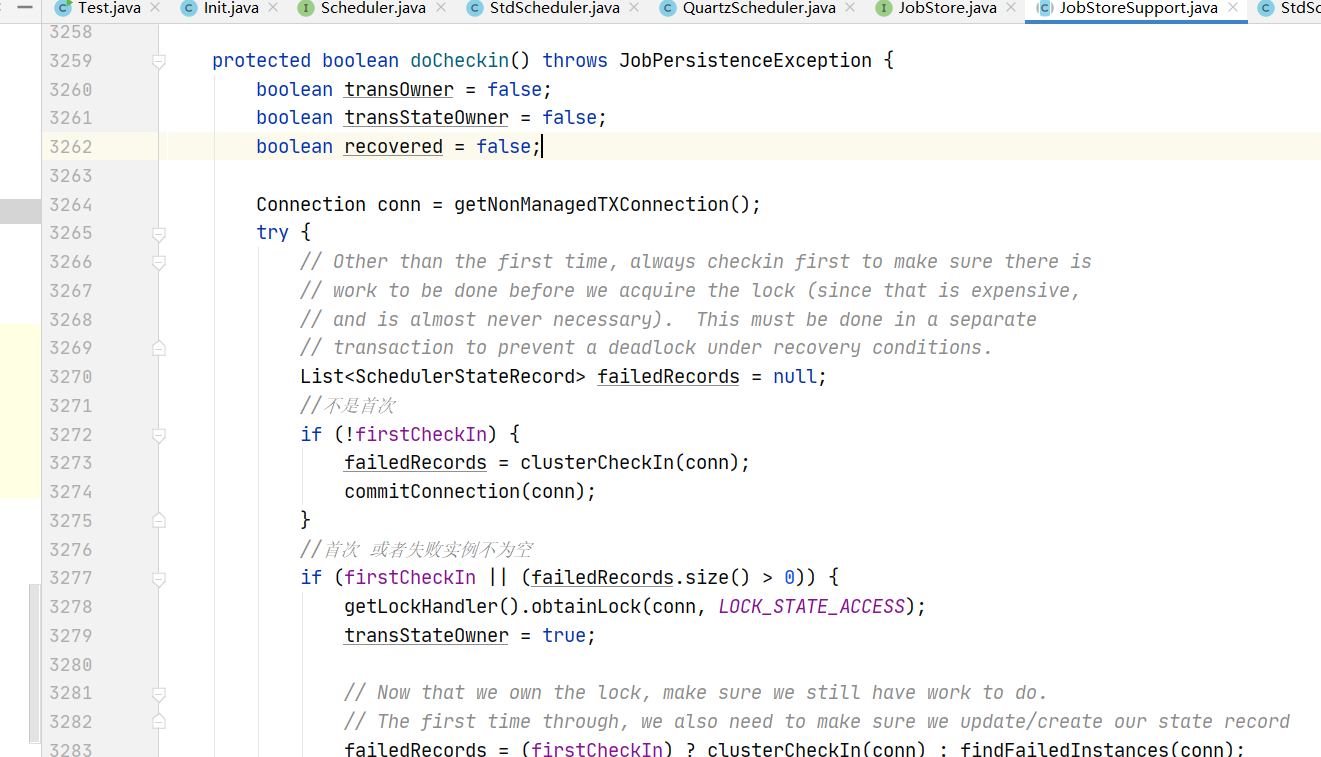Click line number 3270 in the gutter
Screen dimensions: 1321x757
(x=70, y=377)
